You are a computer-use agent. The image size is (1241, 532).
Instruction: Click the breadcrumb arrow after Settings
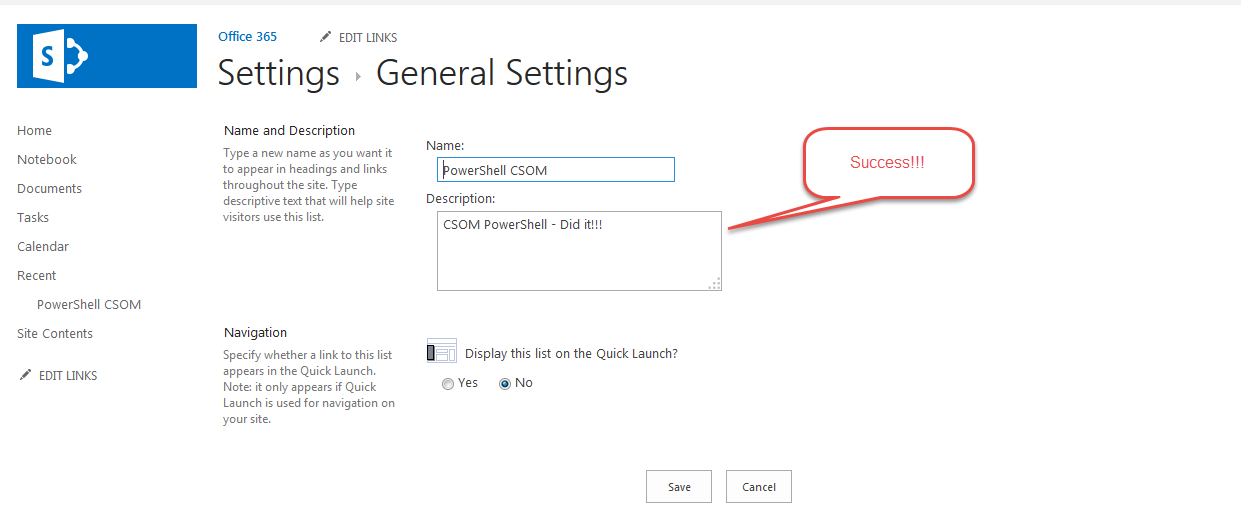358,76
